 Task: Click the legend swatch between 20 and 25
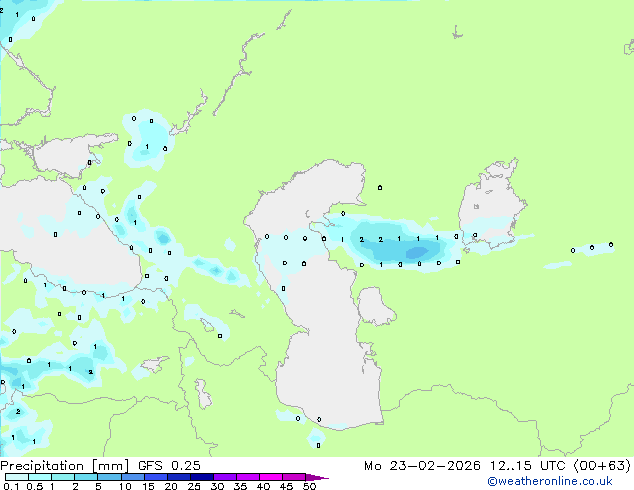coord(179,477)
